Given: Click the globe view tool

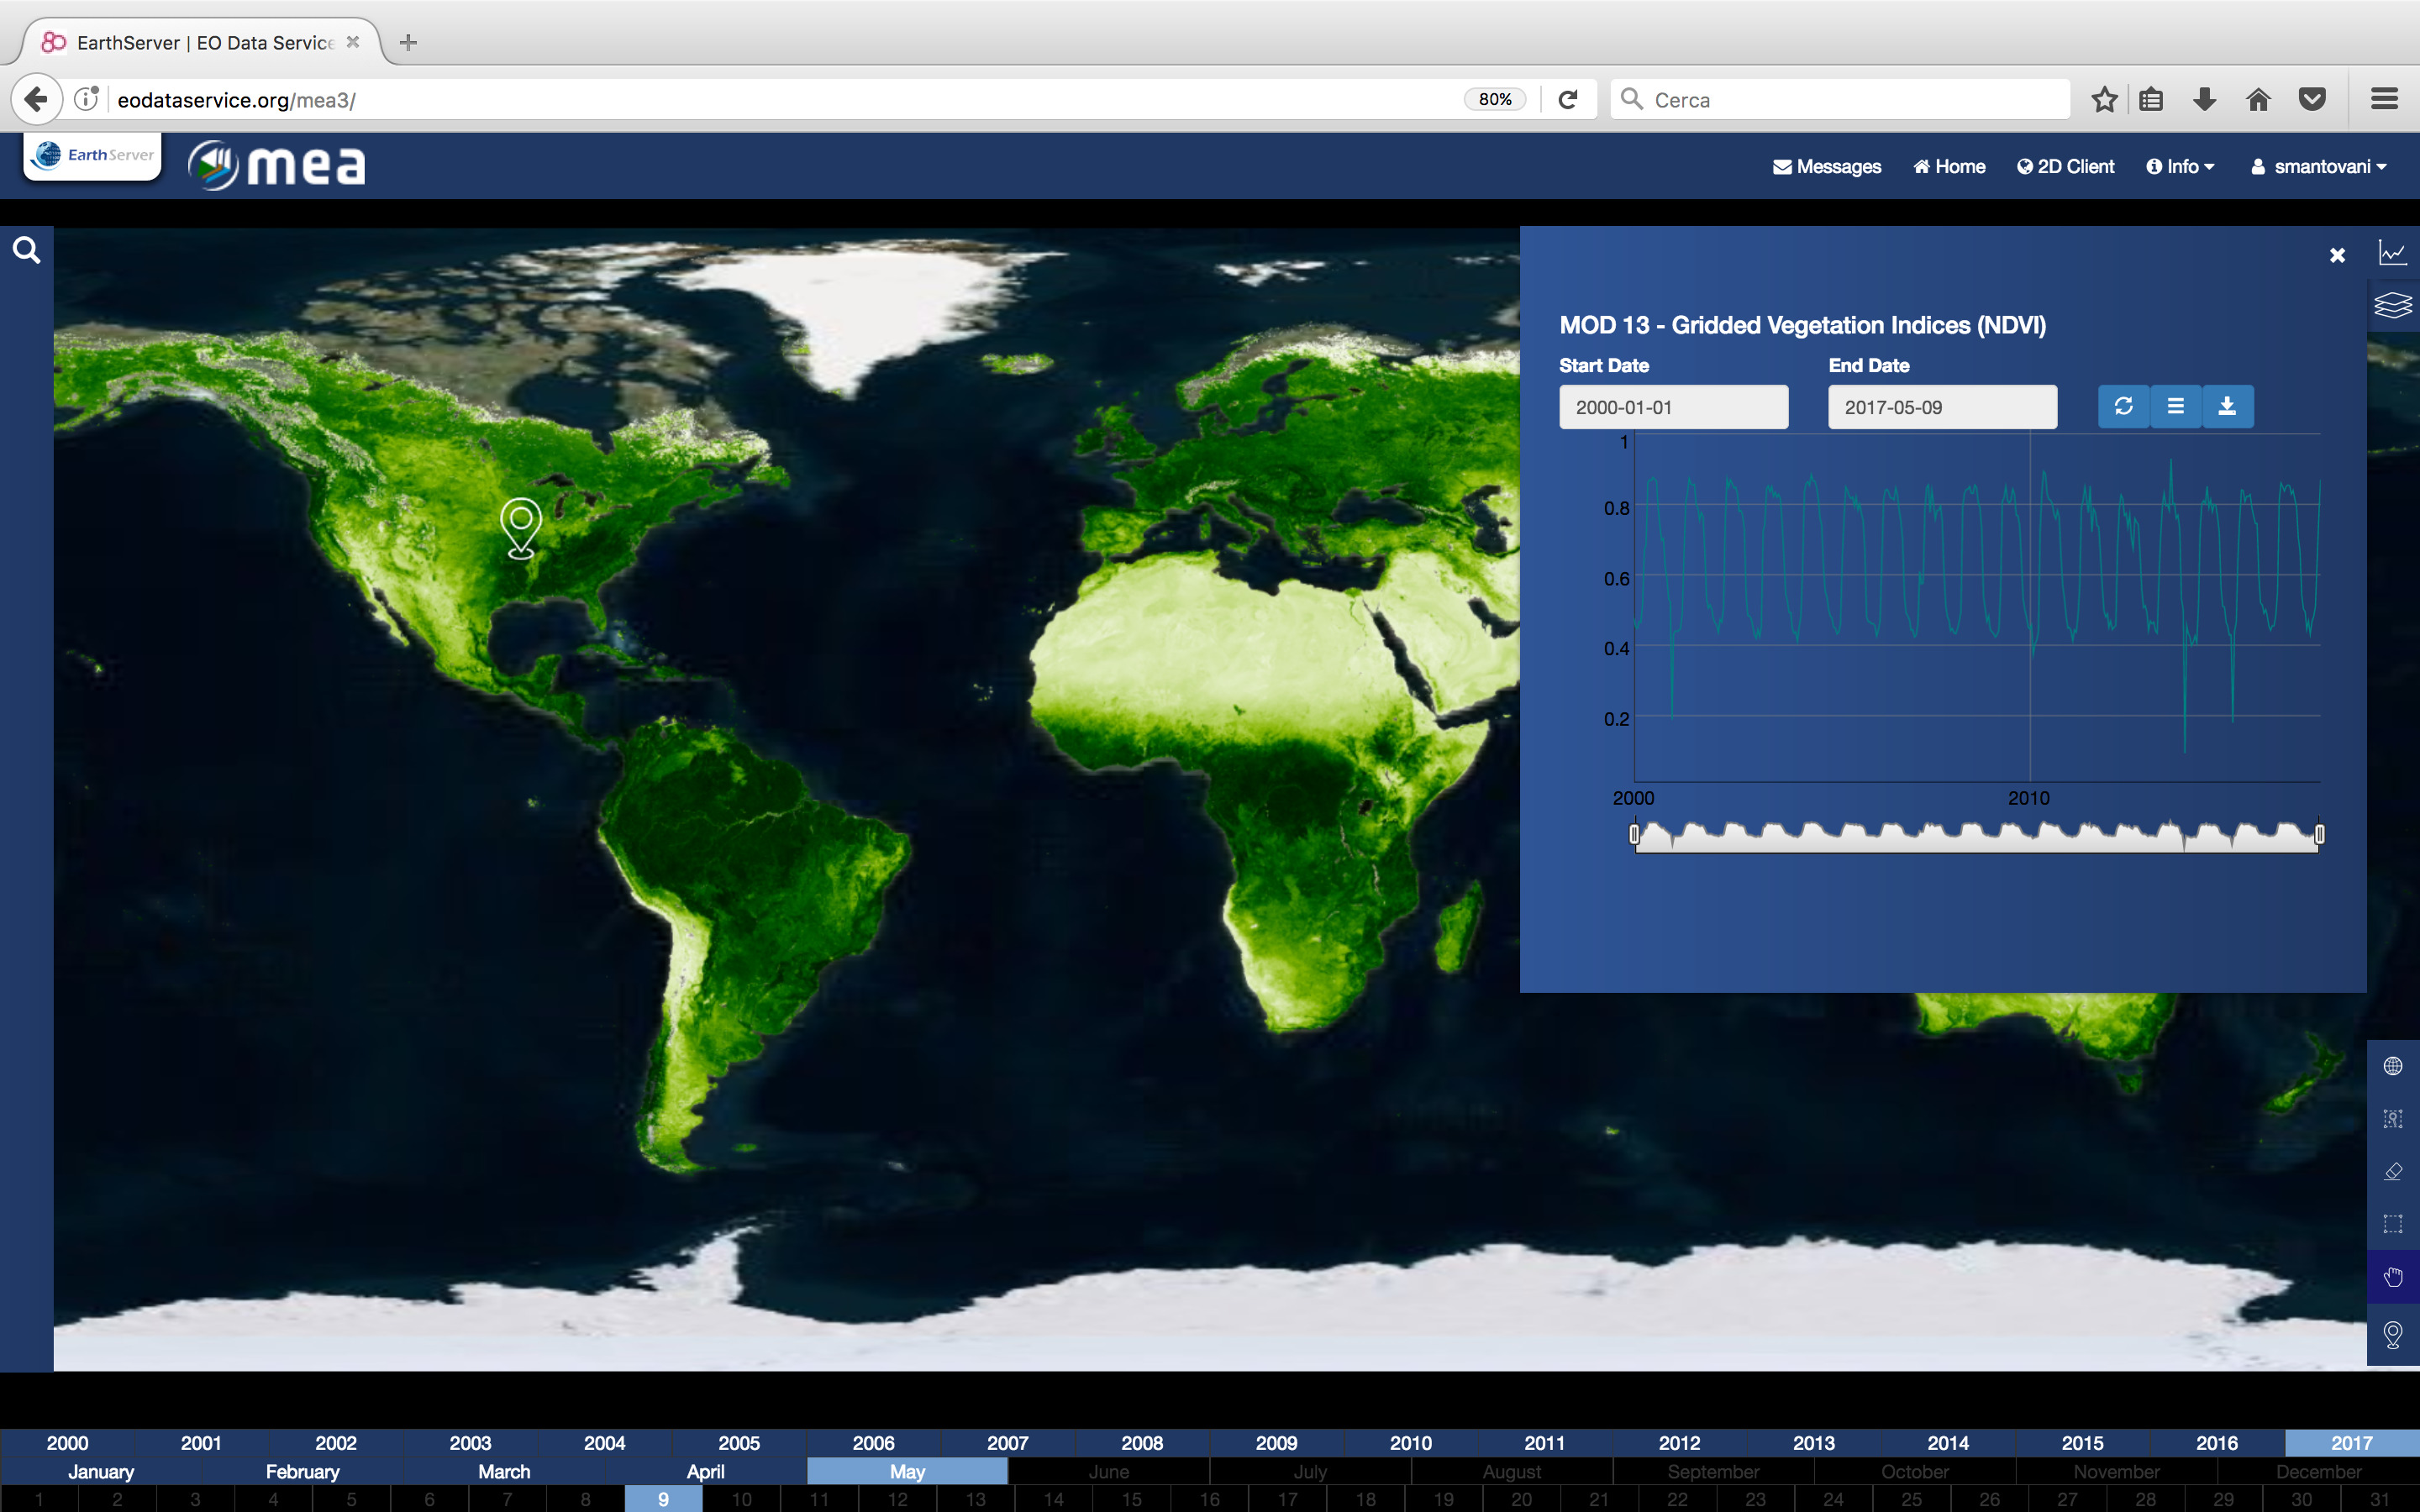Looking at the screenshot, I should pyautogui.click(x=2392, y=1066).
